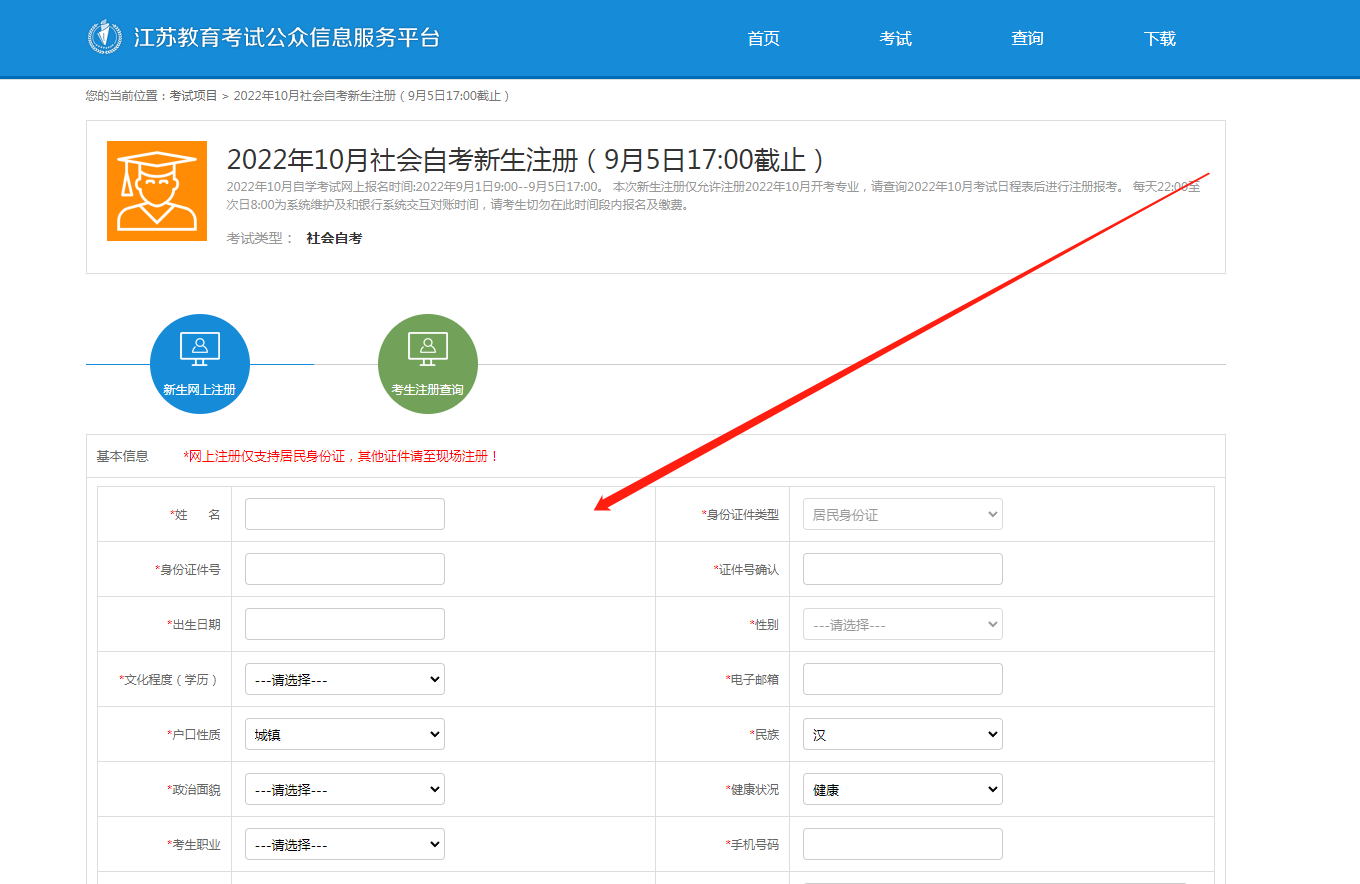This screenshot has width=1360, height=884.
Task: Open the blue 新生网上注册 circle icon
Action: (x=200, y=364)
